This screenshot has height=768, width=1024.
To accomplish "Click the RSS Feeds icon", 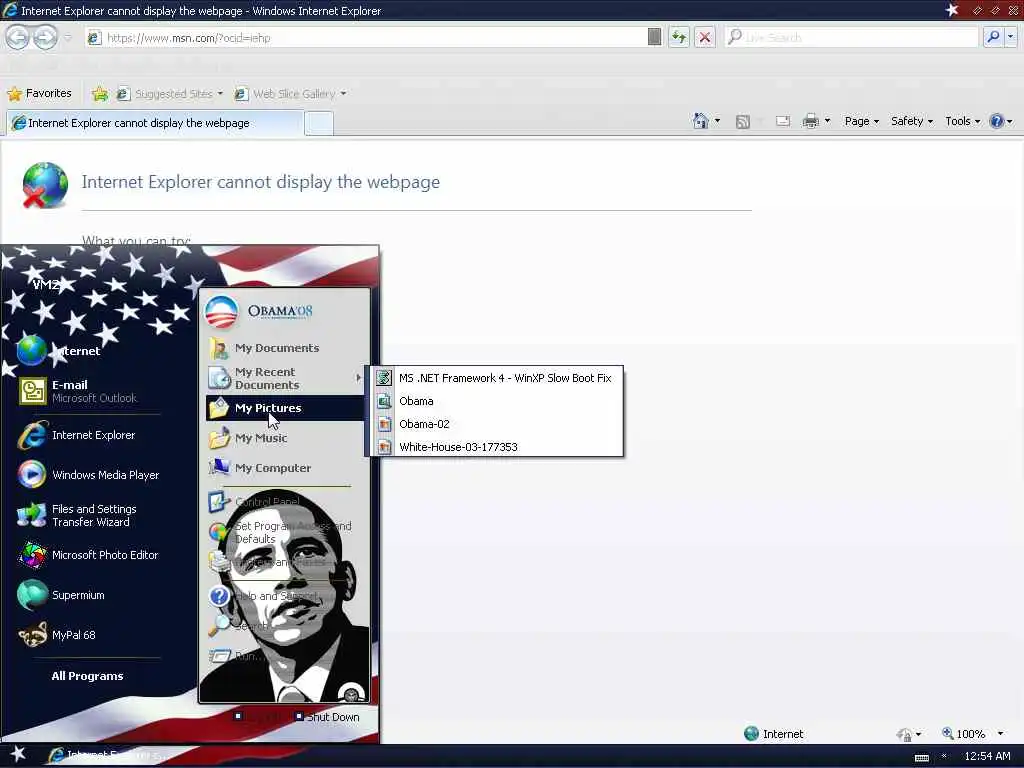I will (743, 121).
